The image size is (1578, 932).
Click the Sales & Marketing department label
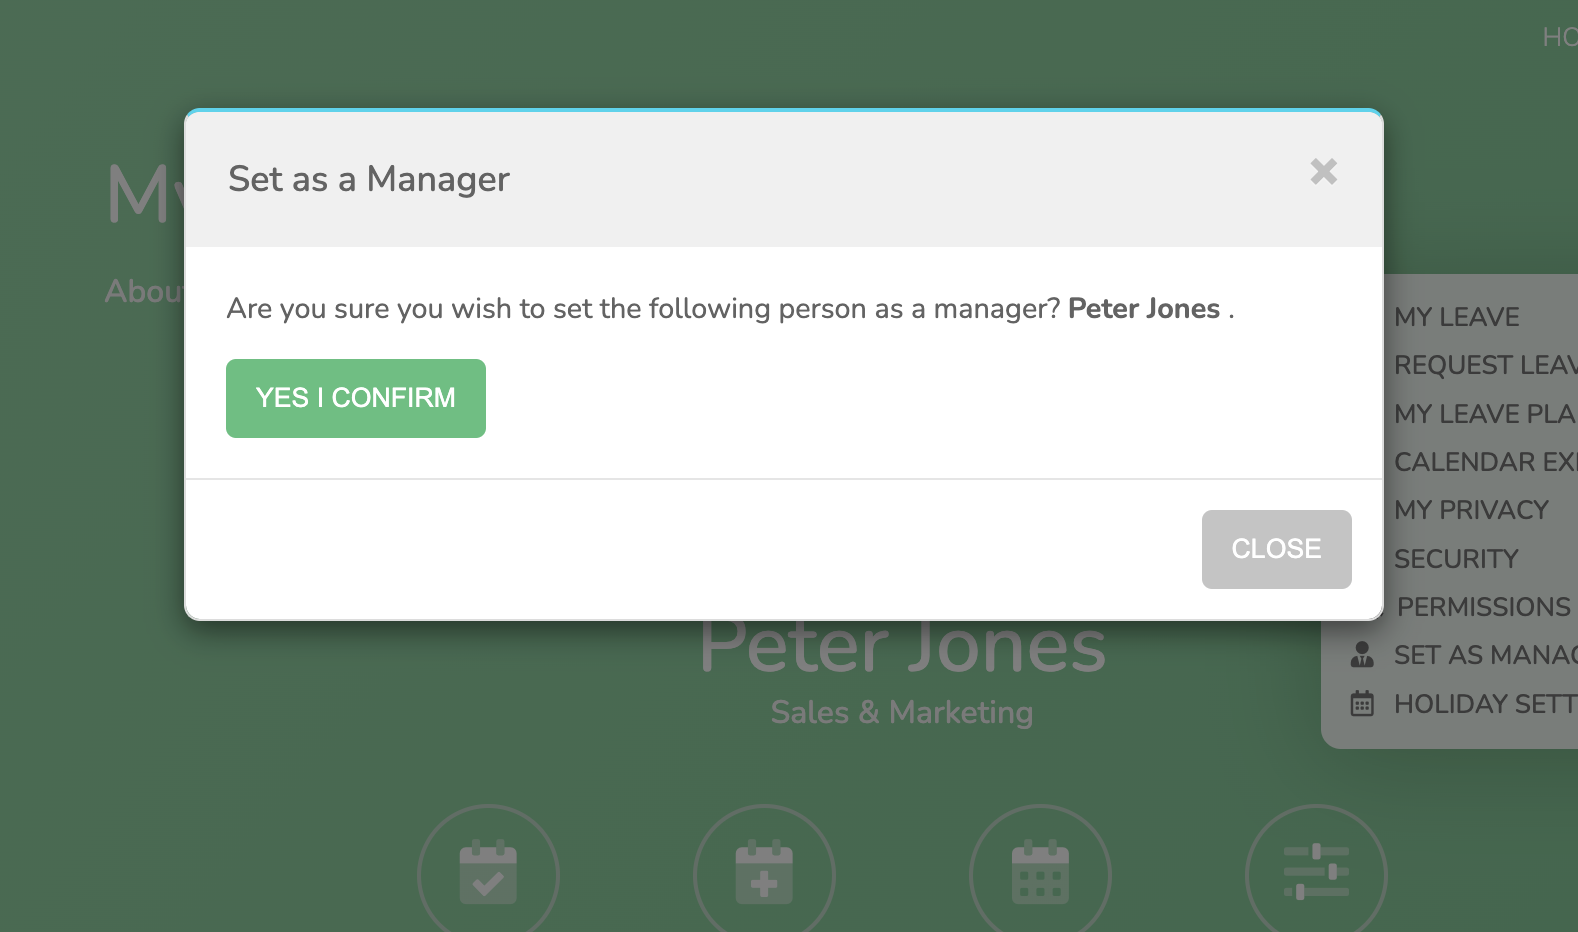pyautogui.click(x=902, y=712)
